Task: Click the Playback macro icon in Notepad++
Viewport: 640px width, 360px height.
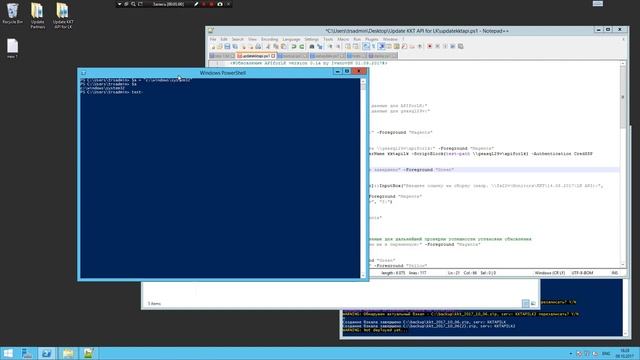Action: tap(445, 47)
